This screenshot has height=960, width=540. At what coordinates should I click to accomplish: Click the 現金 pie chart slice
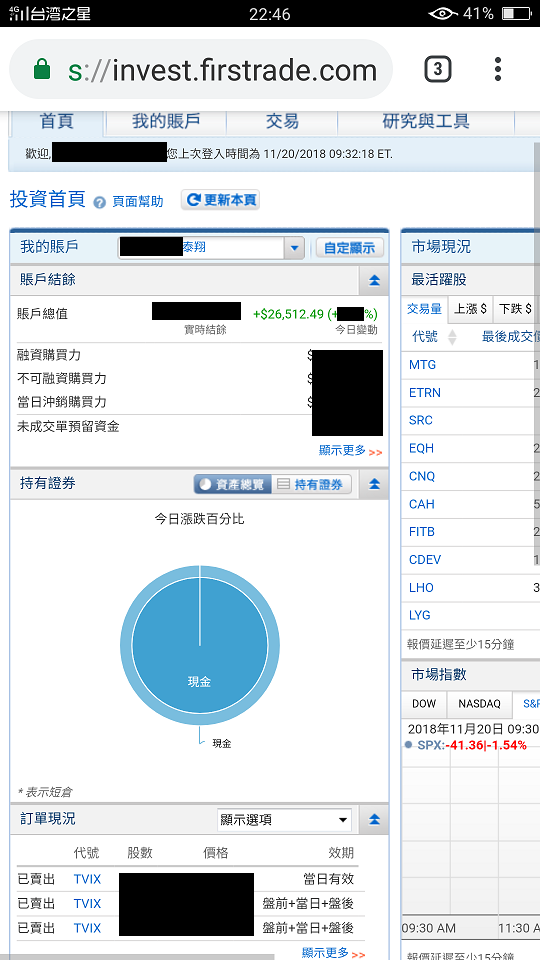pyautogui.click(x=200, y=646)
